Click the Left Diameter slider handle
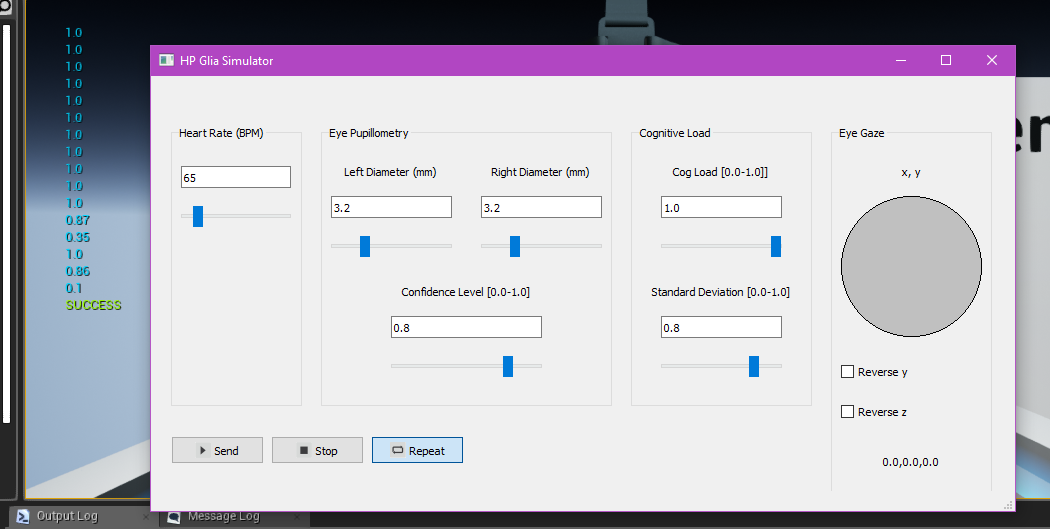Image resolution: width=1052 pixels, height=529 pixels. (365, 246)
